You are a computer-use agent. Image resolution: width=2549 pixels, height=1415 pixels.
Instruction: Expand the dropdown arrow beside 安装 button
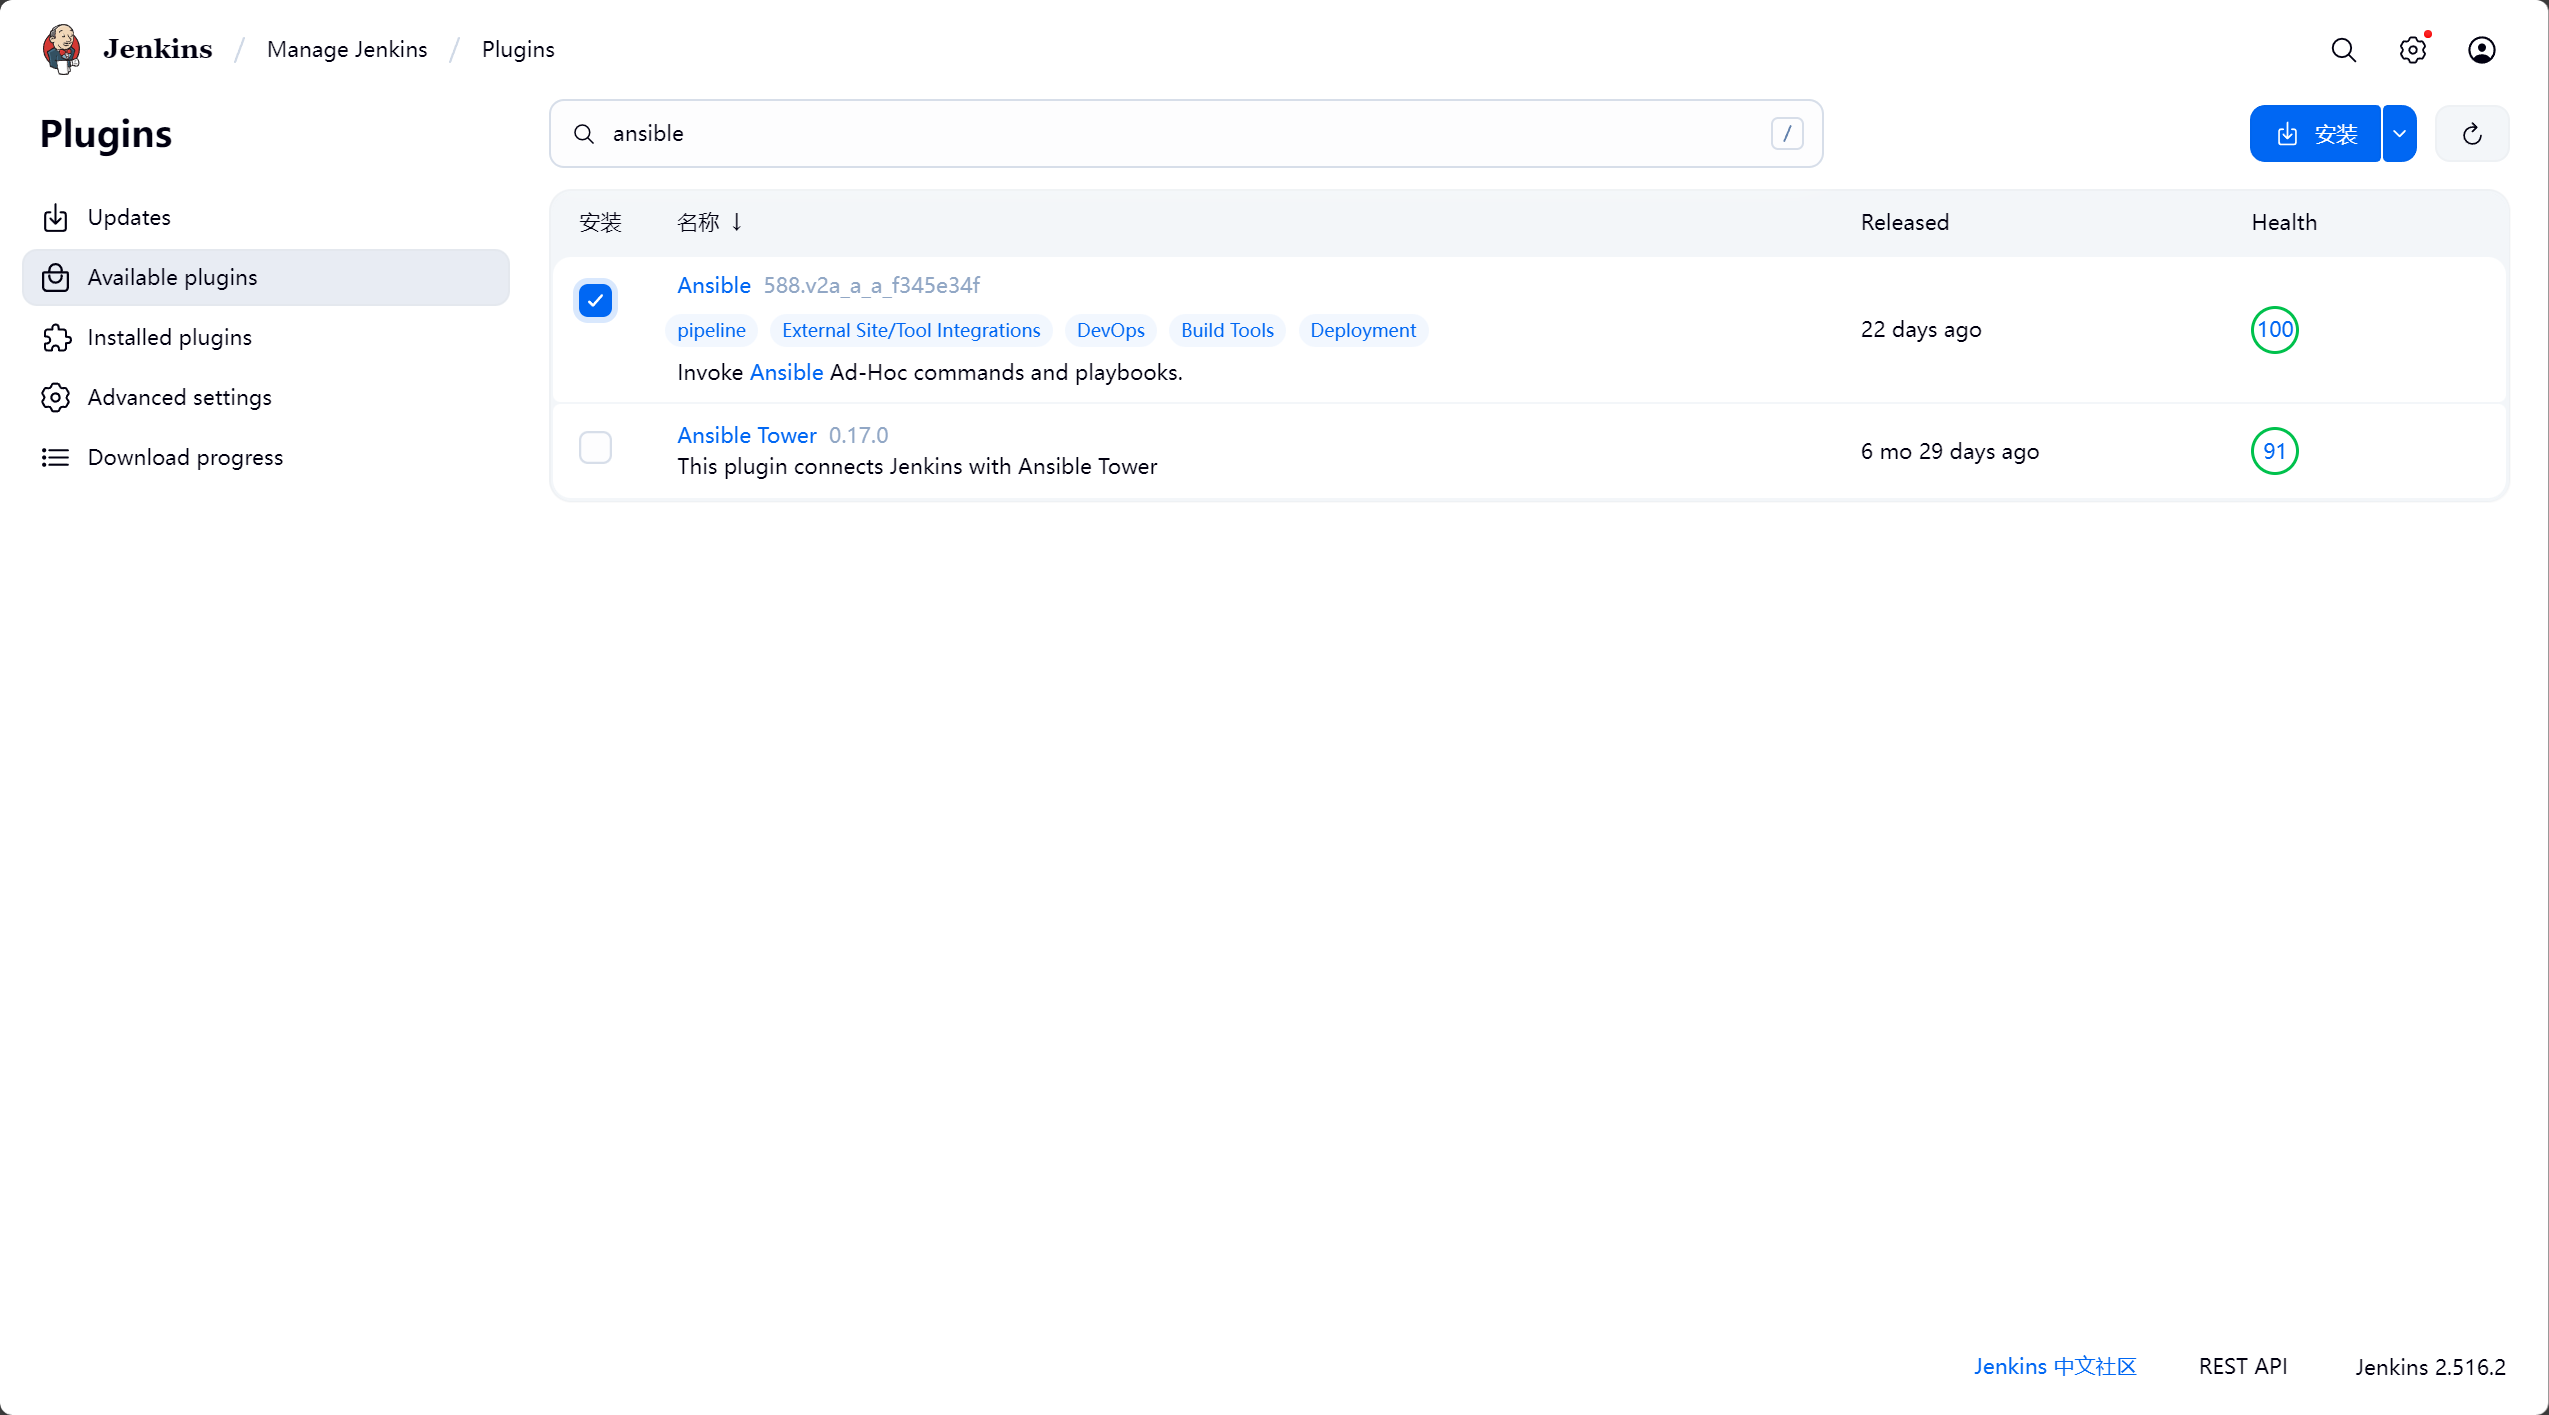tap(2399, 133)
